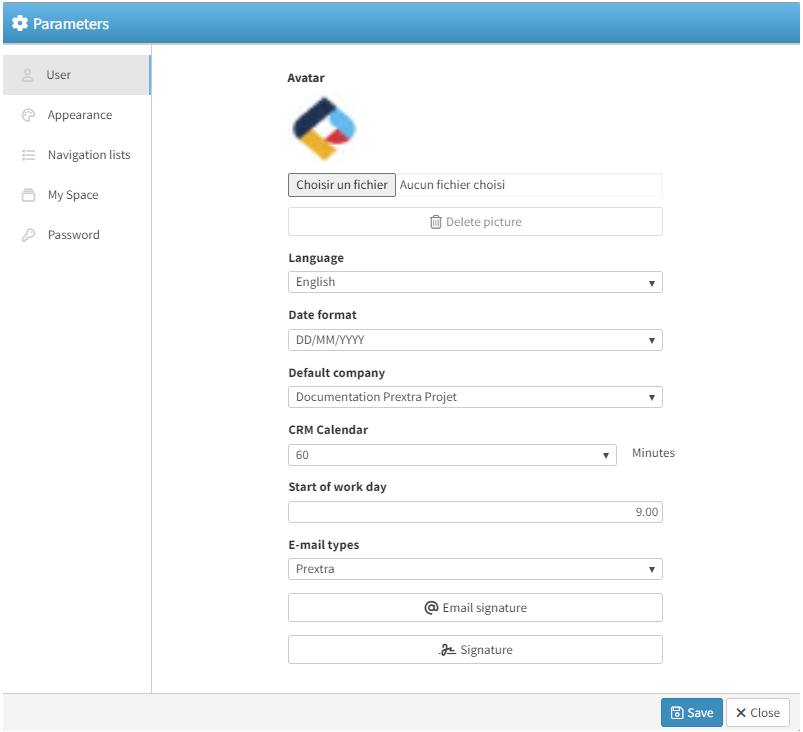
Task: Click the handwriting icon on Signature button
Action: pos(448,650)
